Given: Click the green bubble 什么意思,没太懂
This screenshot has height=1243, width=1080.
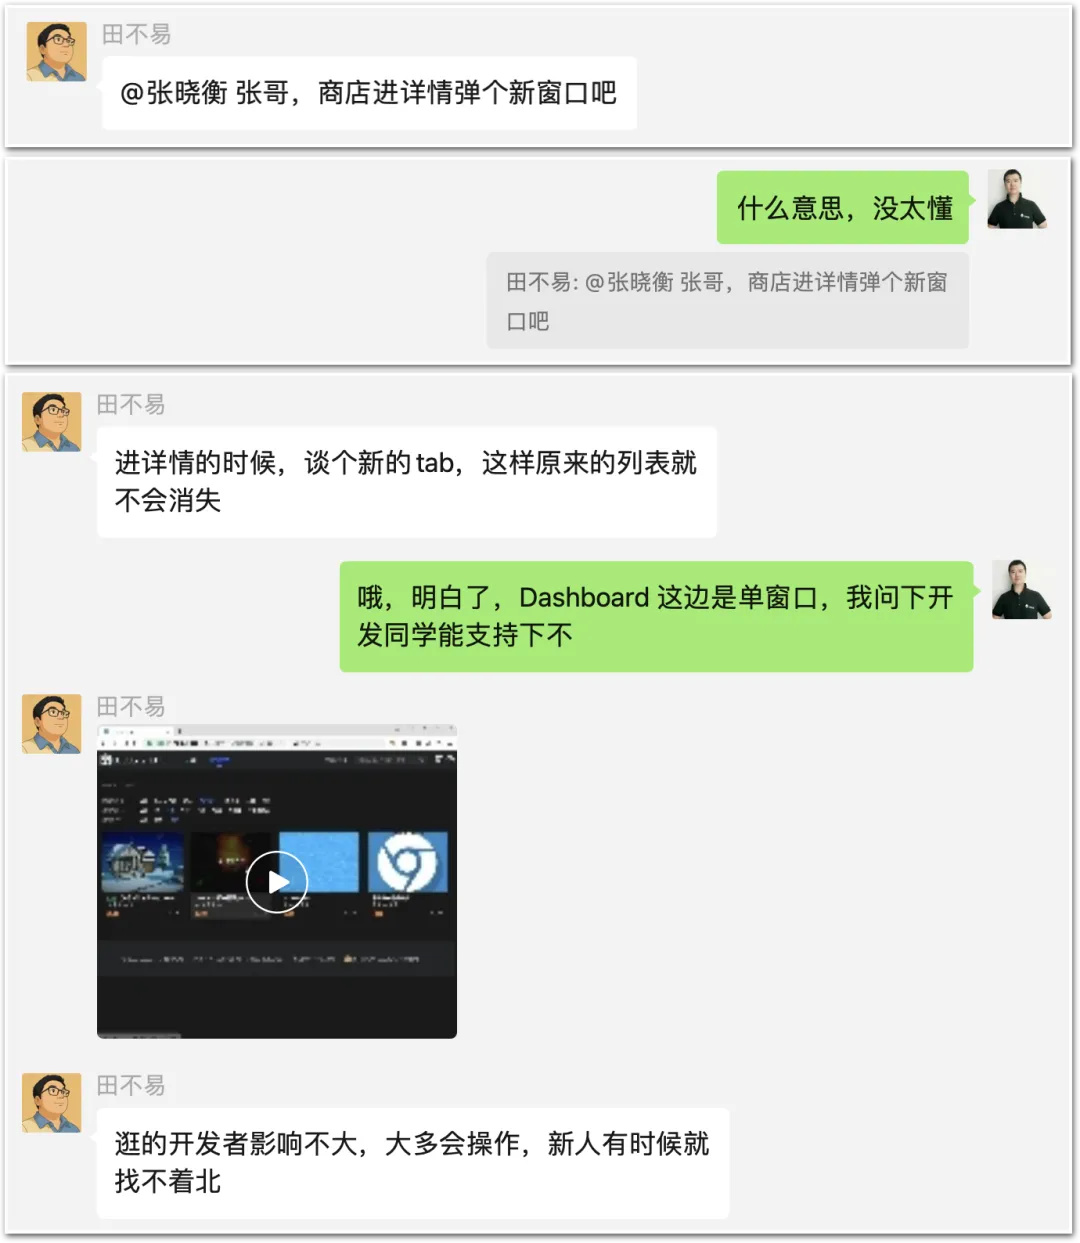Looking at the screenshot, I should [x=843, y=208].
